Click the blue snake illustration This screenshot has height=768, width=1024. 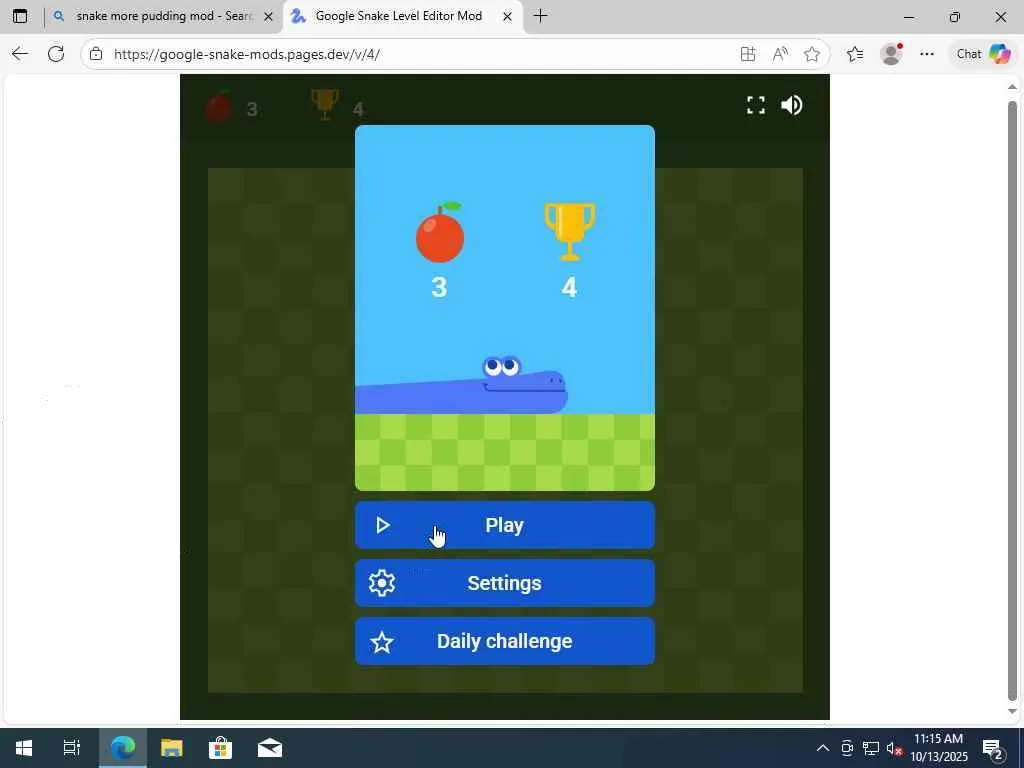coord(461,385)
